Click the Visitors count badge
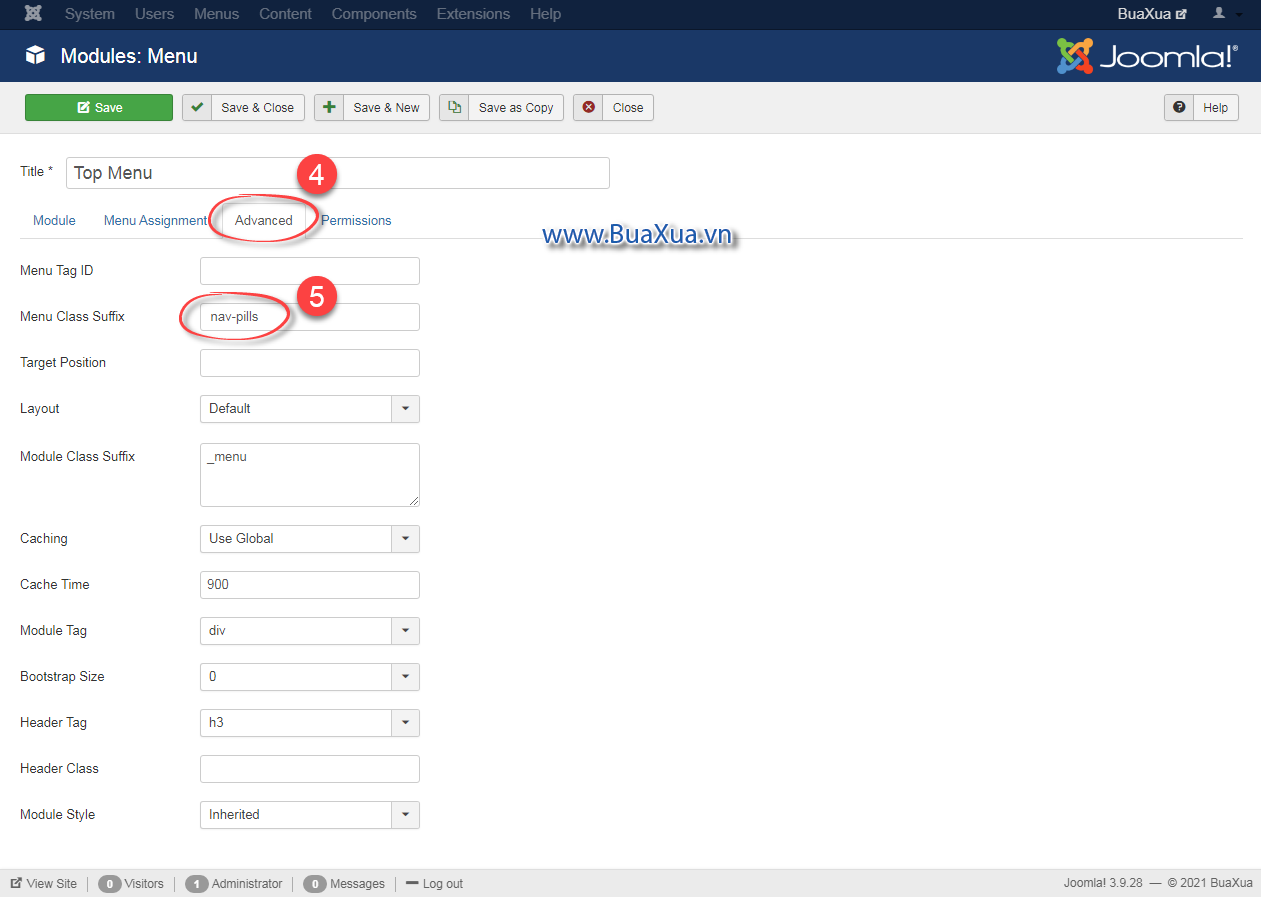1261x897 pixels. 109,884
